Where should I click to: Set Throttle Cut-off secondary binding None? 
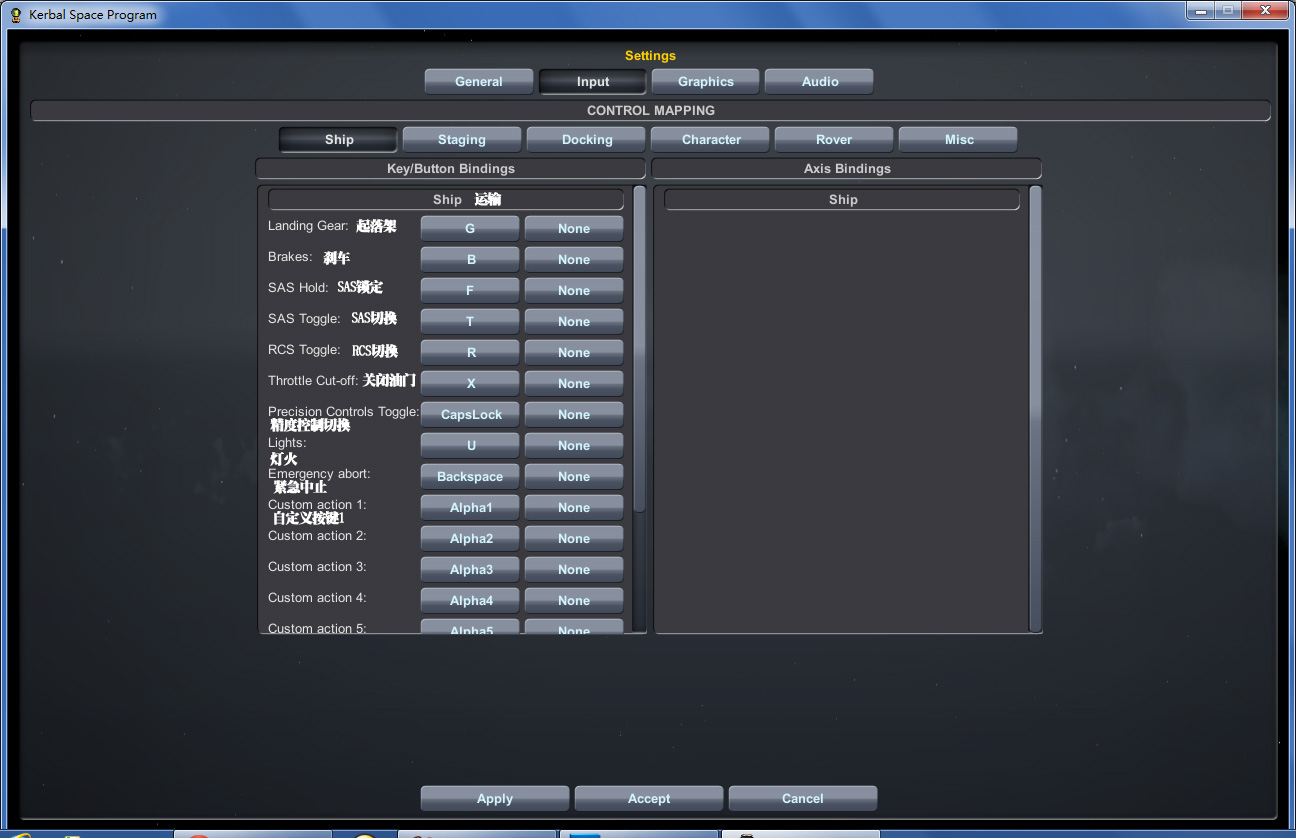click(574, 384)
